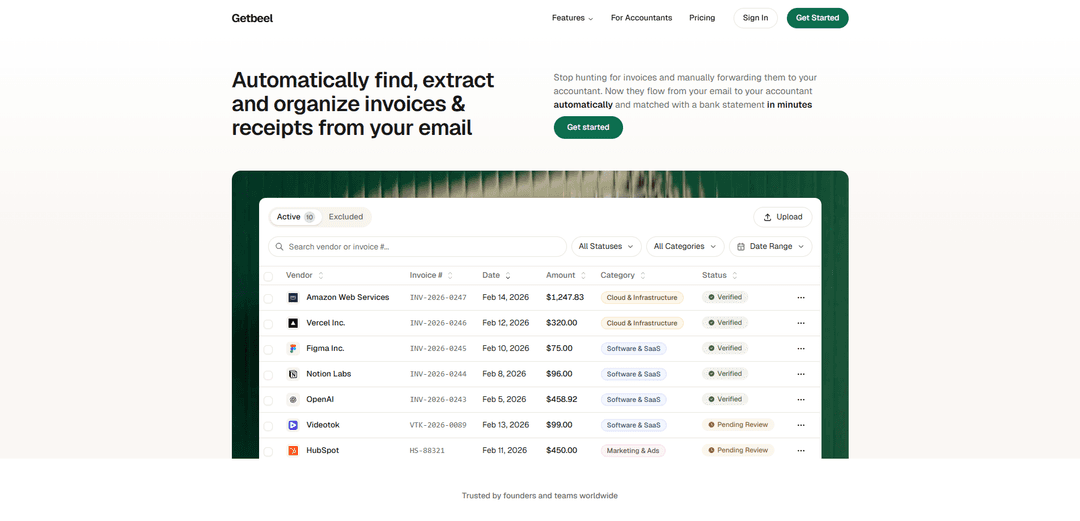Expand the Features menu in navigation

[572, 18]
